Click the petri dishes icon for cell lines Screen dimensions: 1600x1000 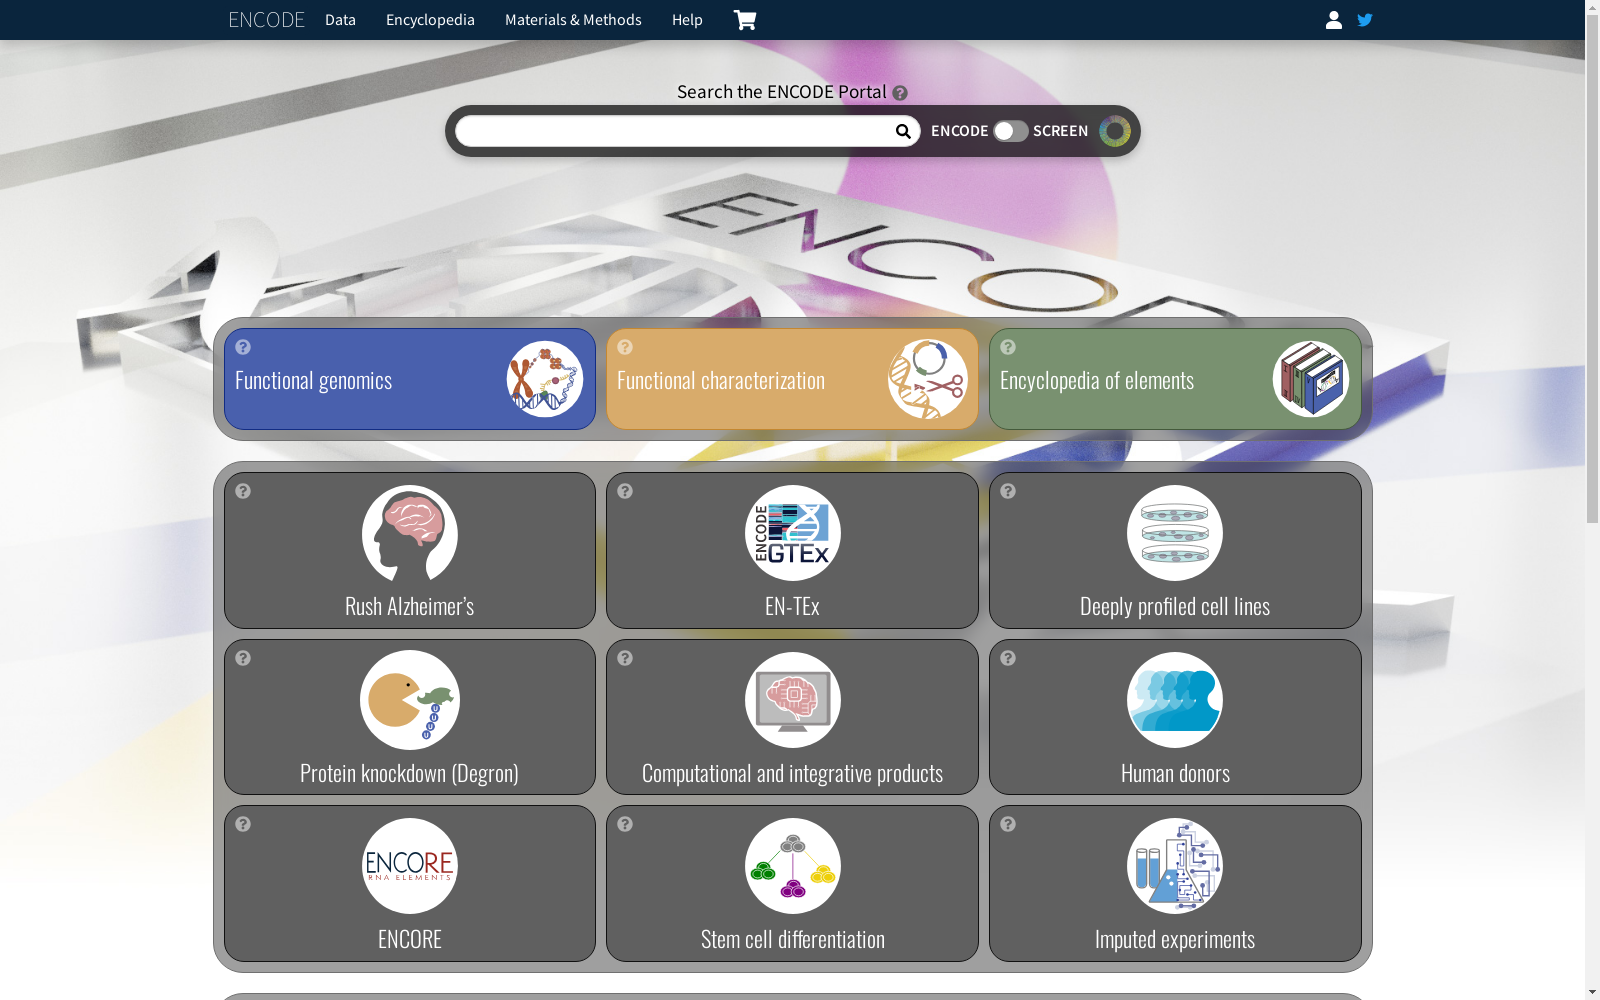[x=1175, y=533]
